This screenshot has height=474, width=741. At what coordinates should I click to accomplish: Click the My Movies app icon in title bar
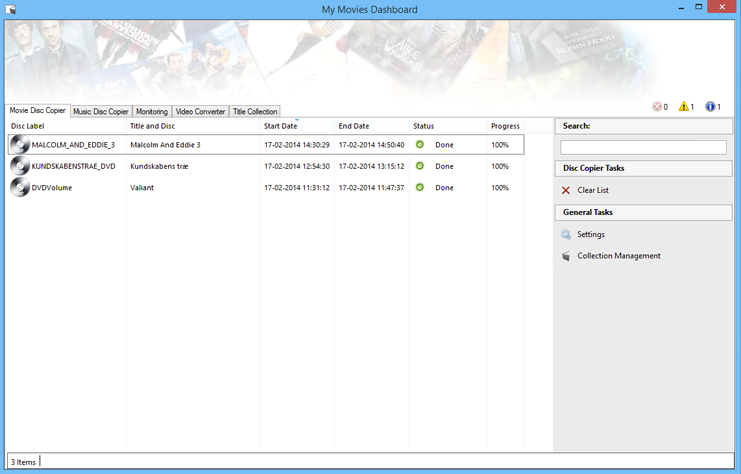click(x=10, y=9)
